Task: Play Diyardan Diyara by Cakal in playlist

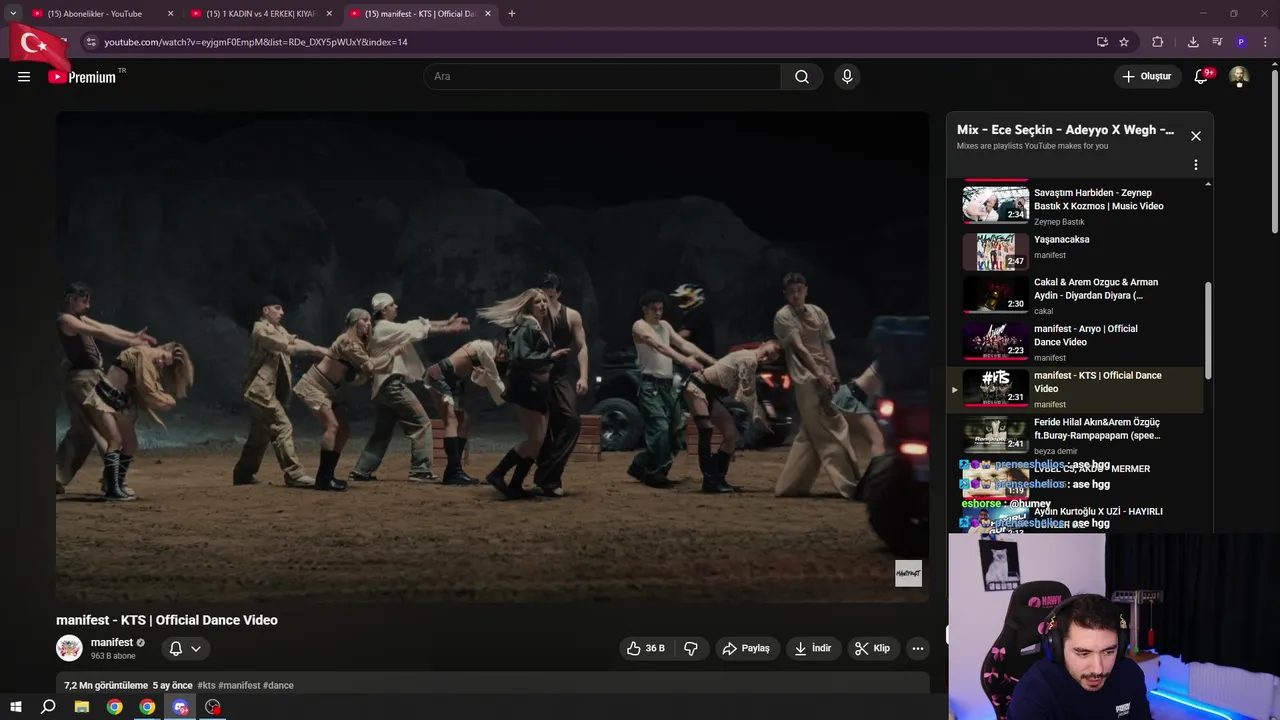Action: coord(1076,296)
